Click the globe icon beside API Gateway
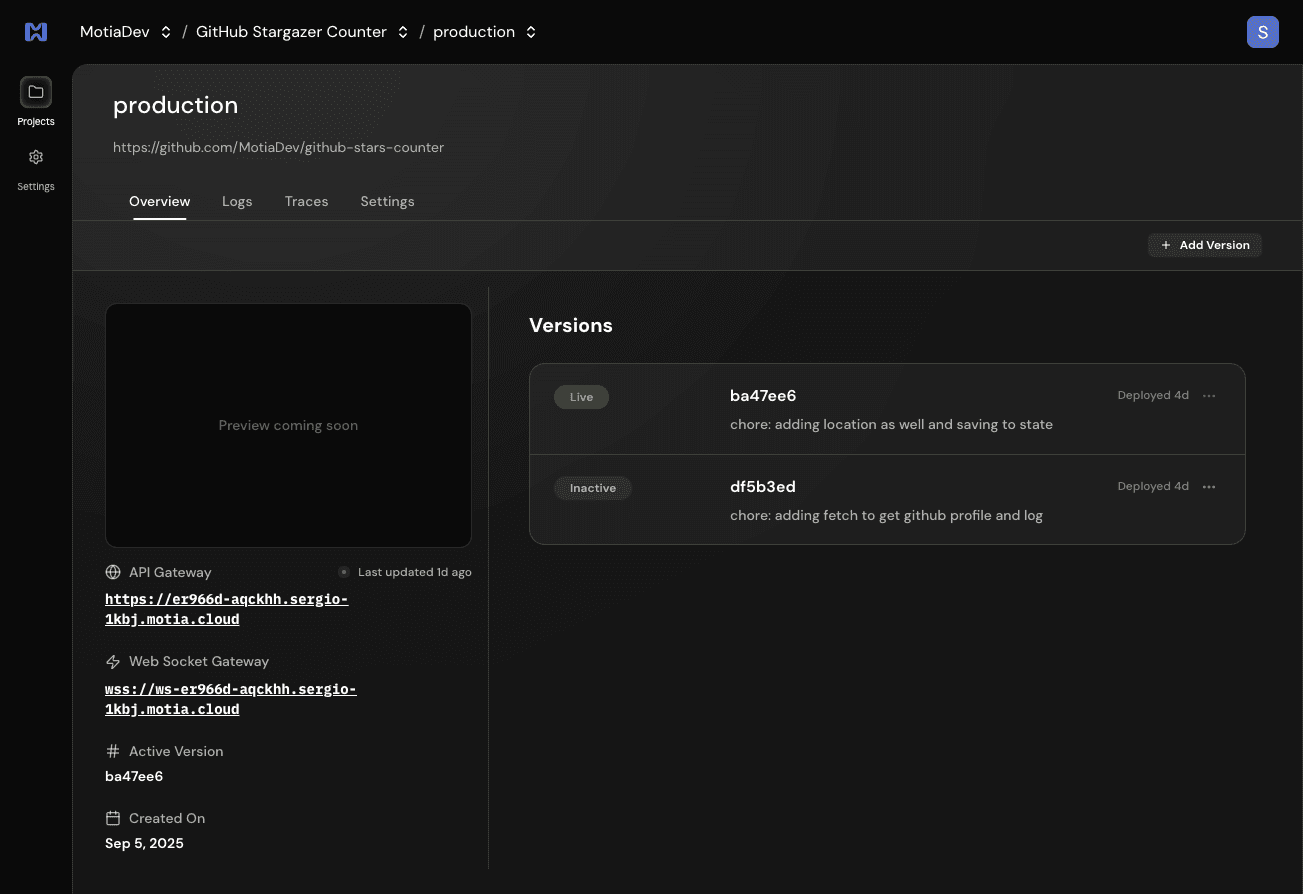This screenshot has width=1303, height=894. pos(113,573)
